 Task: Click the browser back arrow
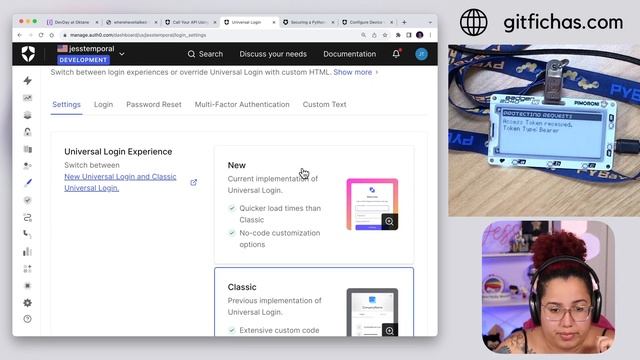20,35
